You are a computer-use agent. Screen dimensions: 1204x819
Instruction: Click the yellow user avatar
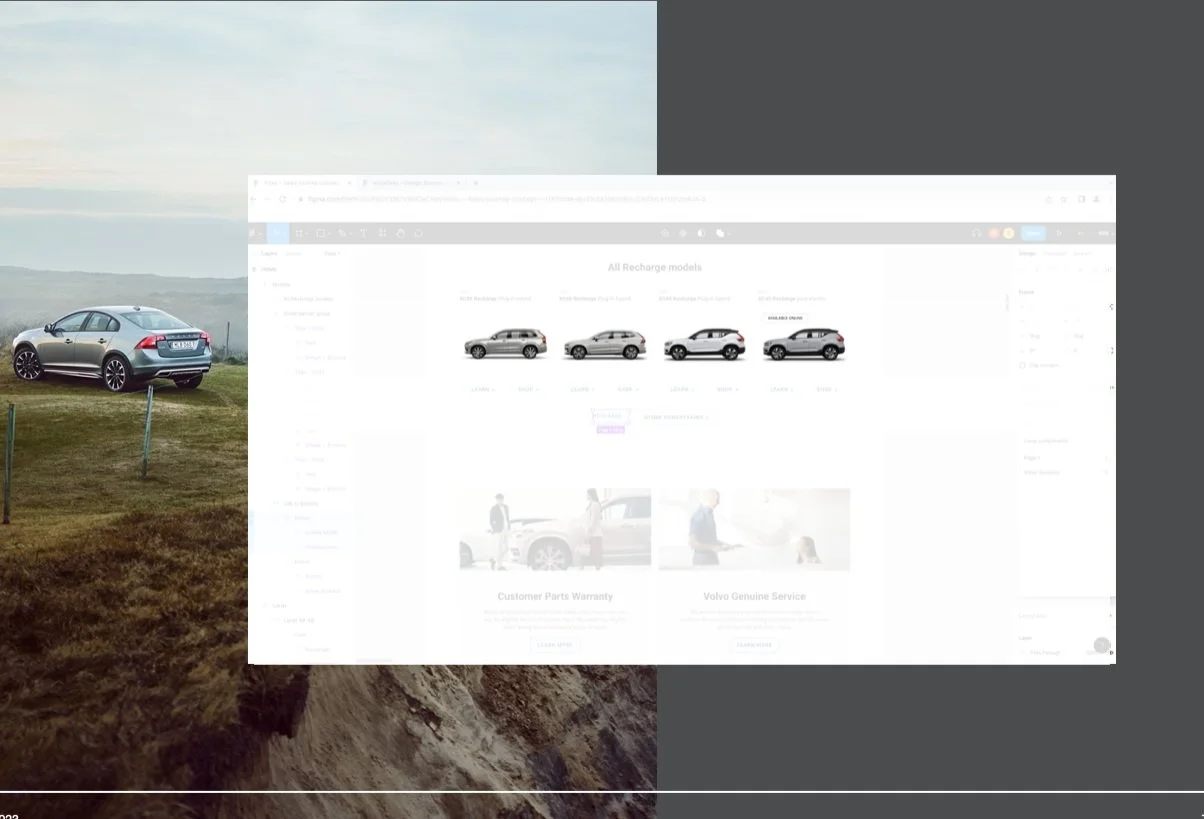[1008, 233]
